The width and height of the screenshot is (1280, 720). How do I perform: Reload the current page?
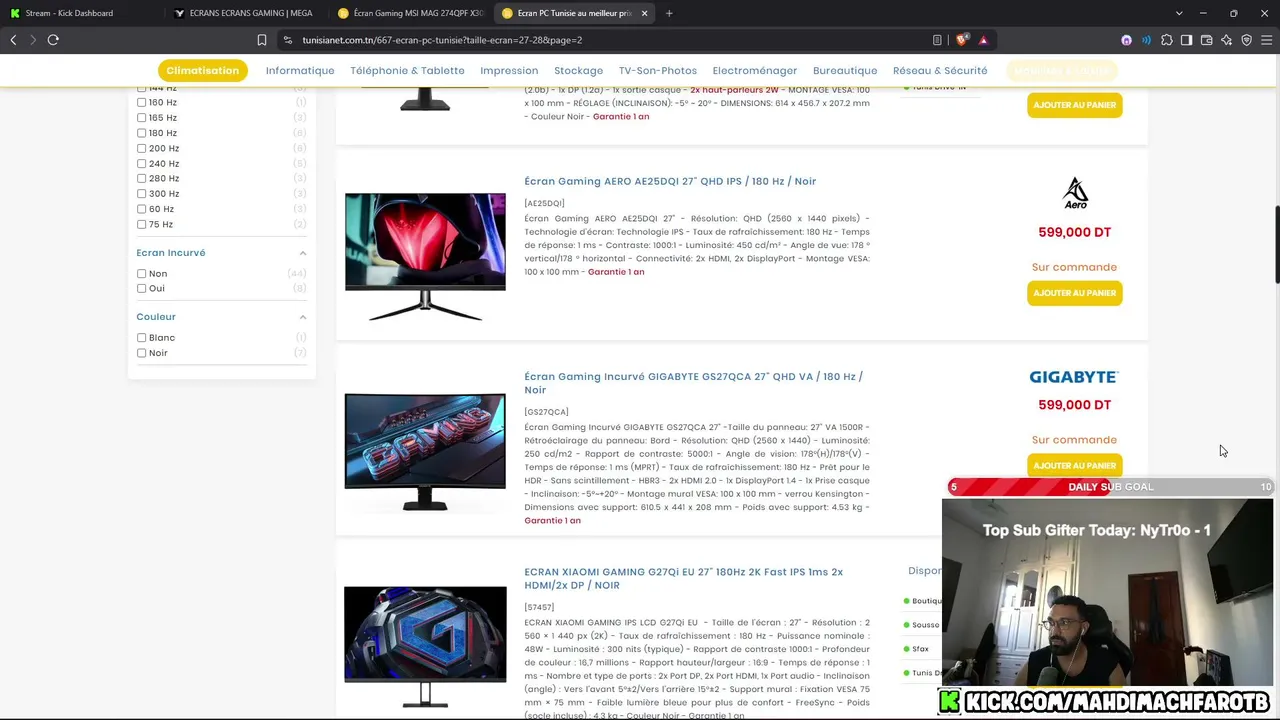click(53, 40)
